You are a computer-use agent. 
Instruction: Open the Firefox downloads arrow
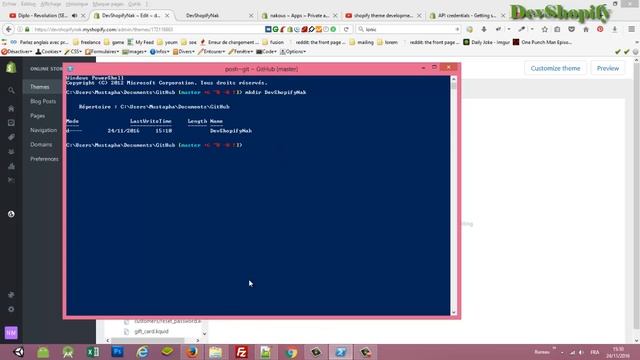pyautogui.click(x=614, y=29)
